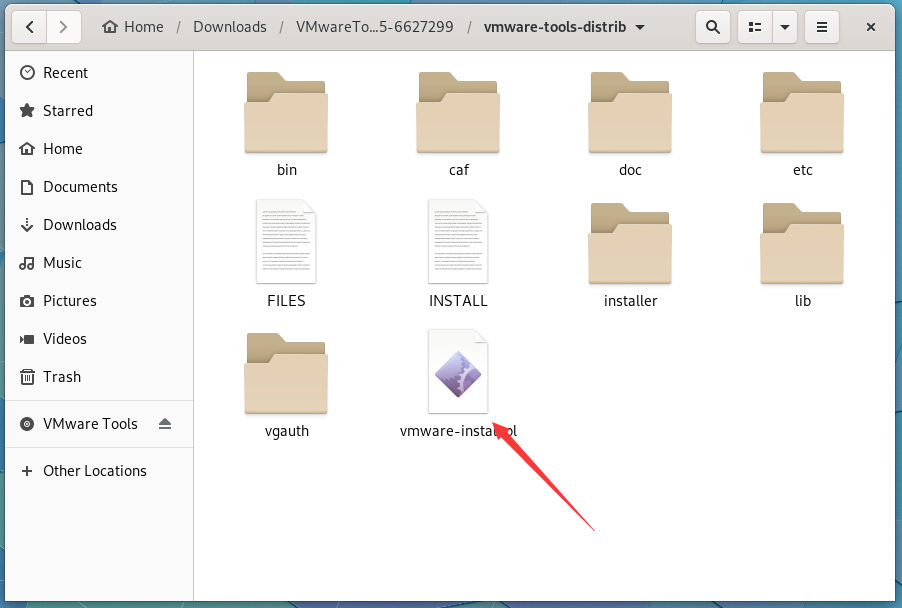Open Documents in the sidebar
This screenshot has width=902, height=608.
(99, 186)
